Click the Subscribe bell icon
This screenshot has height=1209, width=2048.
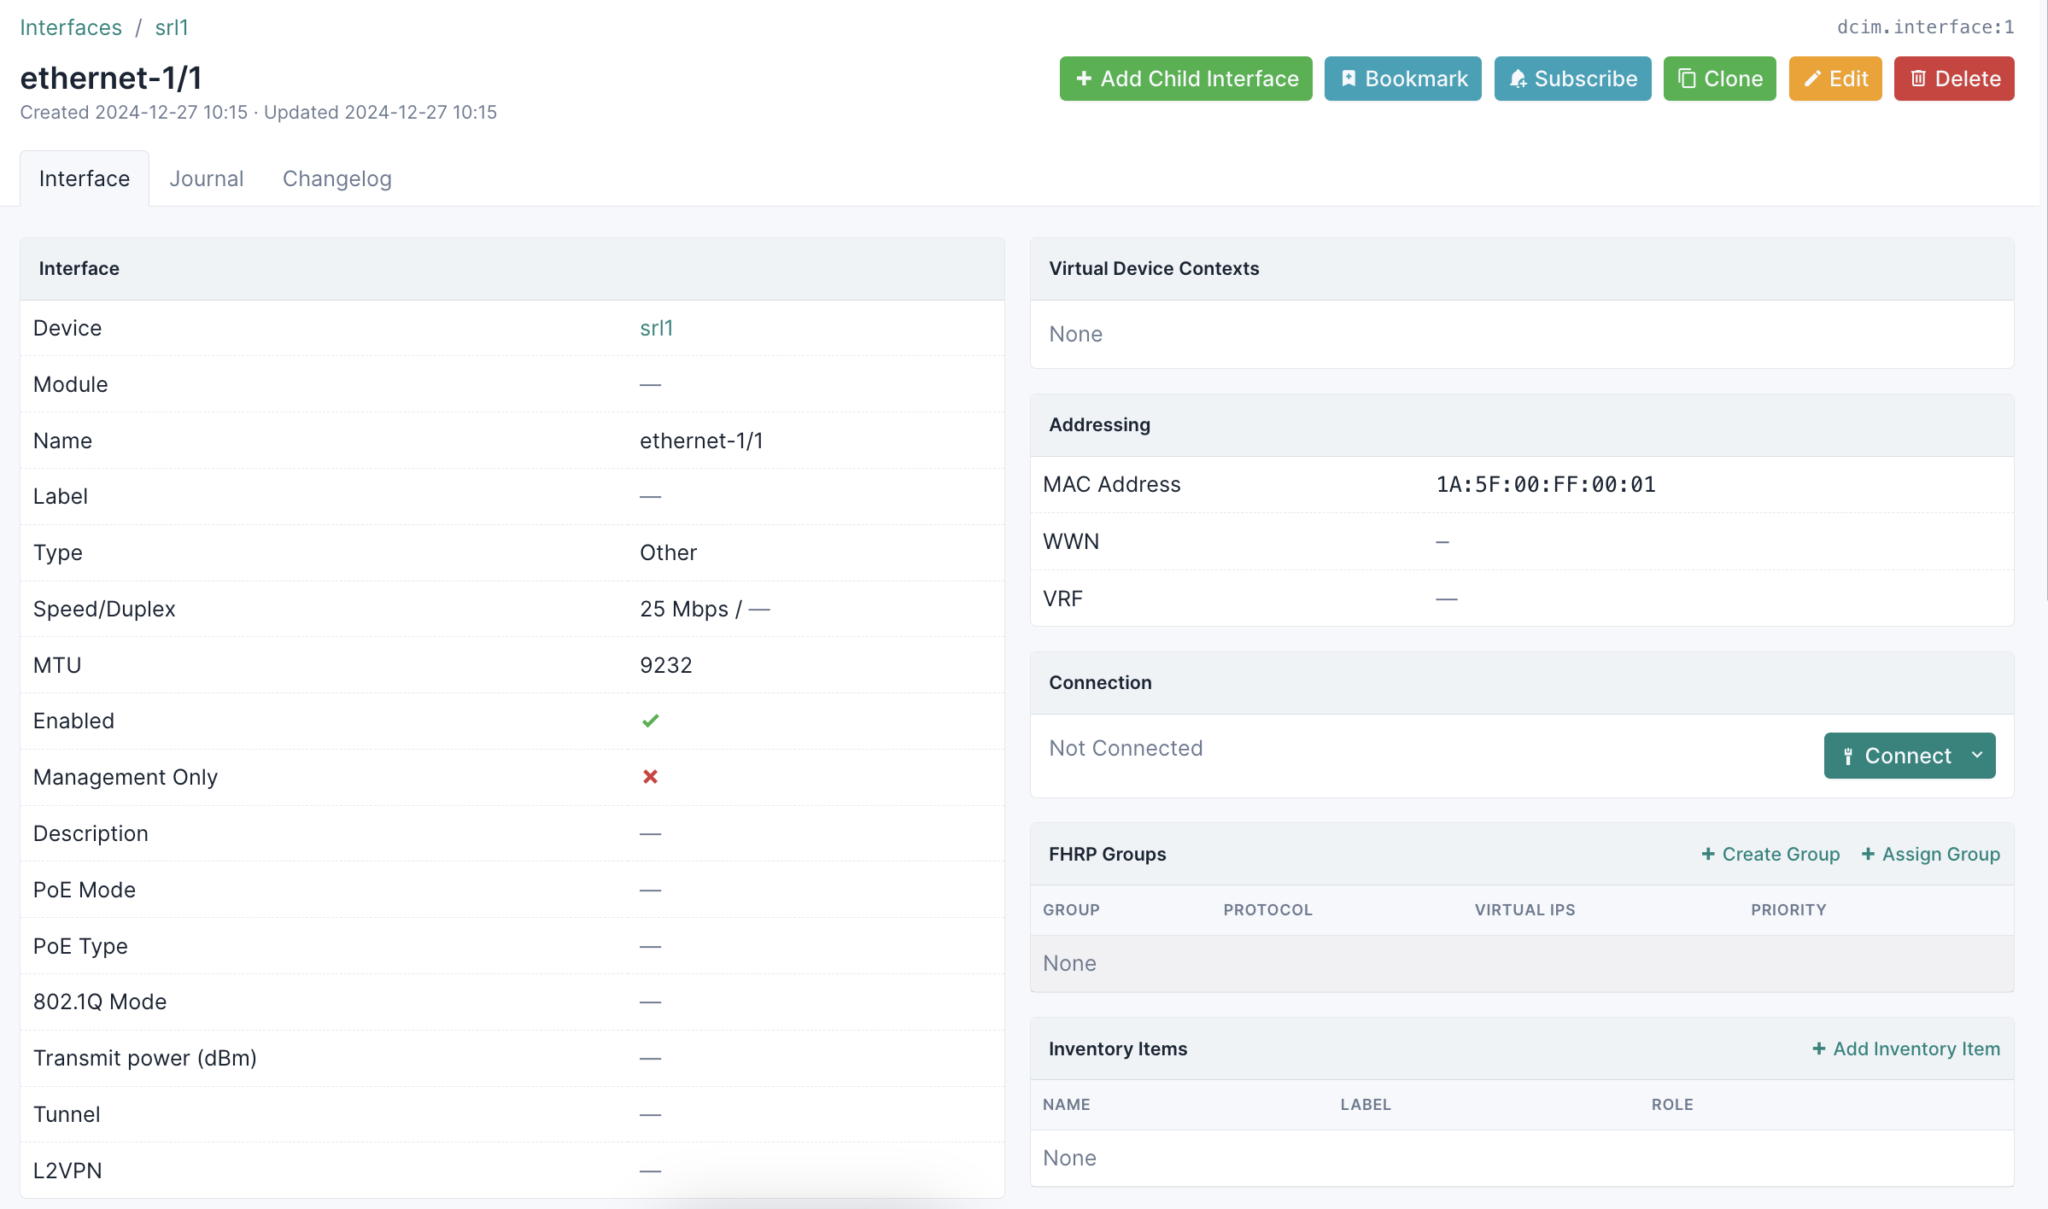(x=1518, y=79)
